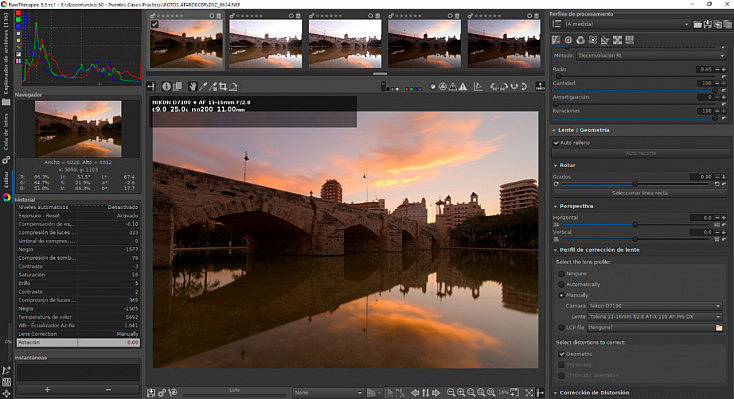The width and height of the screenshot is (734, 399).
Task: Open the Detail tools tab
Action: (x=568, y=40)
